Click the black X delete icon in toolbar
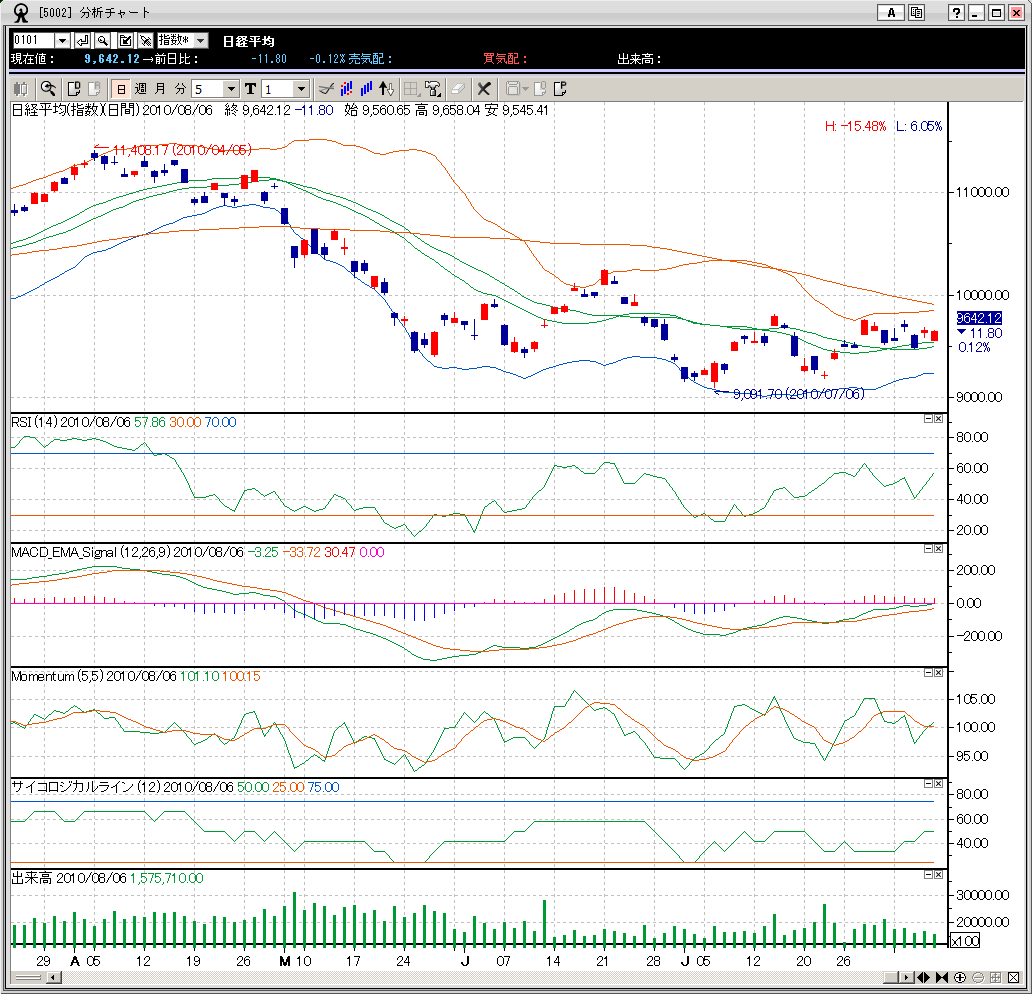 click(484, 89)
